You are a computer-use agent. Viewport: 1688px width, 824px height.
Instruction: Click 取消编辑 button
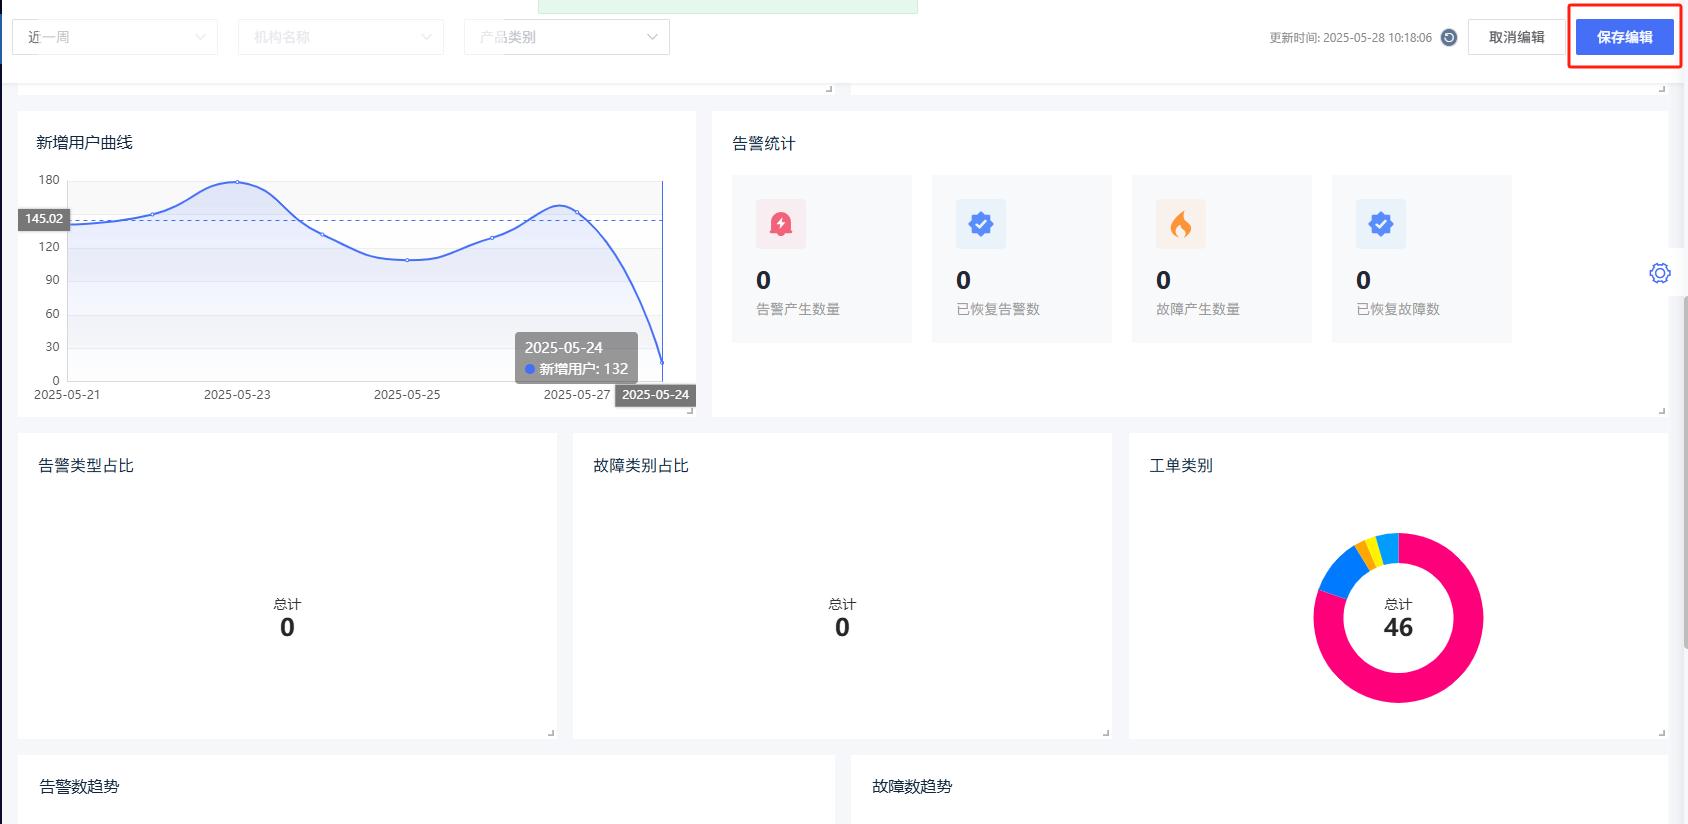pos(1516,37)
